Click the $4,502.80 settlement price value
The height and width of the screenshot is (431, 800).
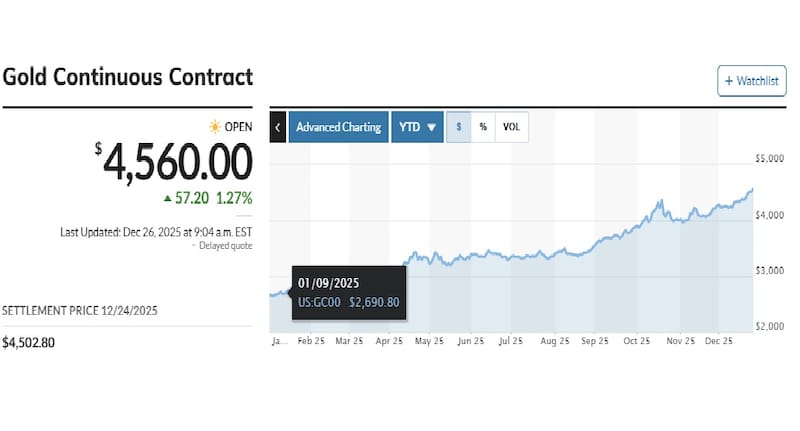click(x=31, y=343)
